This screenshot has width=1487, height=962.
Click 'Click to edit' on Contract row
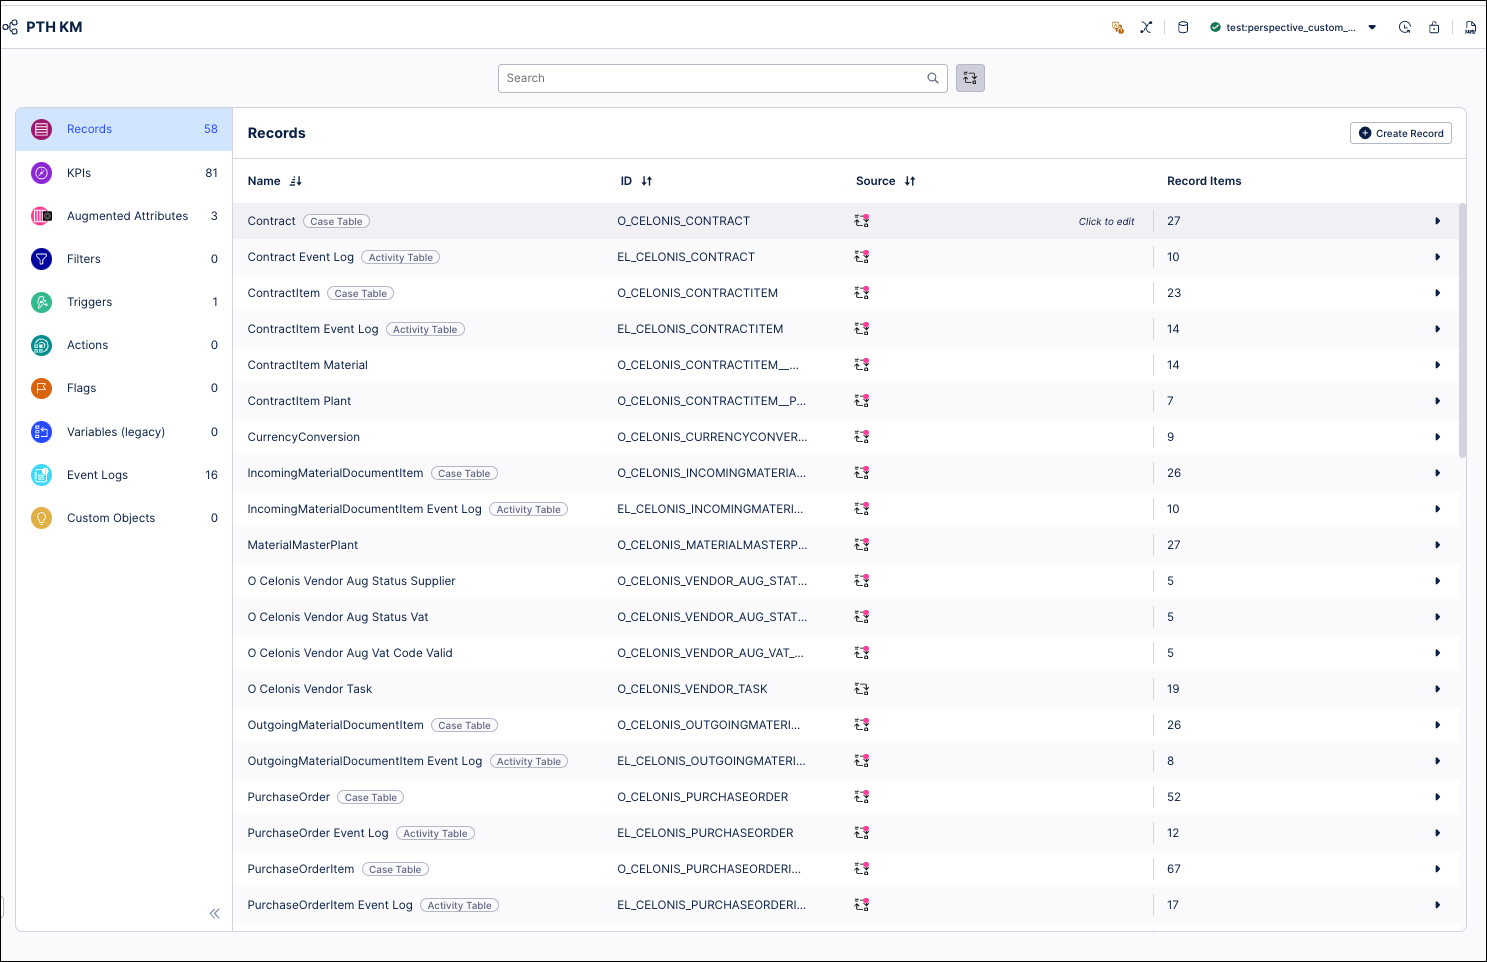click(x=1106, y=222)
